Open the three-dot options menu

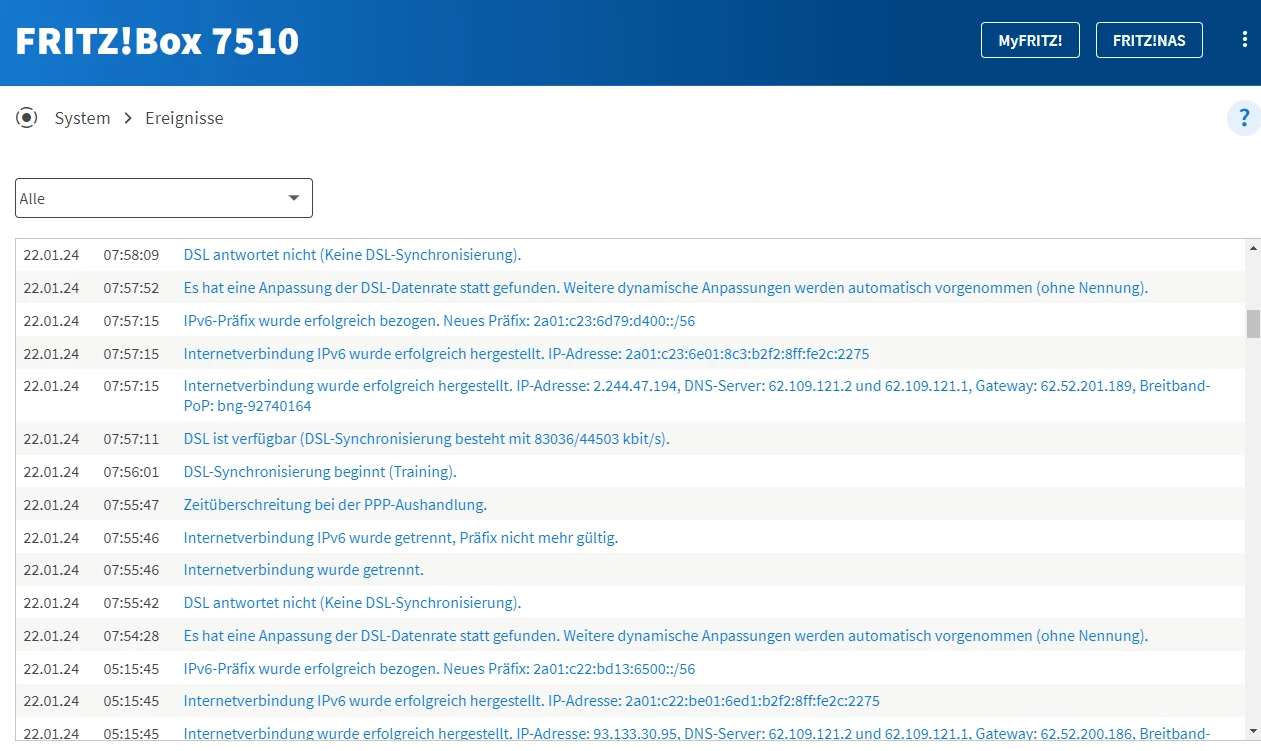click(x=1244, y=40)
